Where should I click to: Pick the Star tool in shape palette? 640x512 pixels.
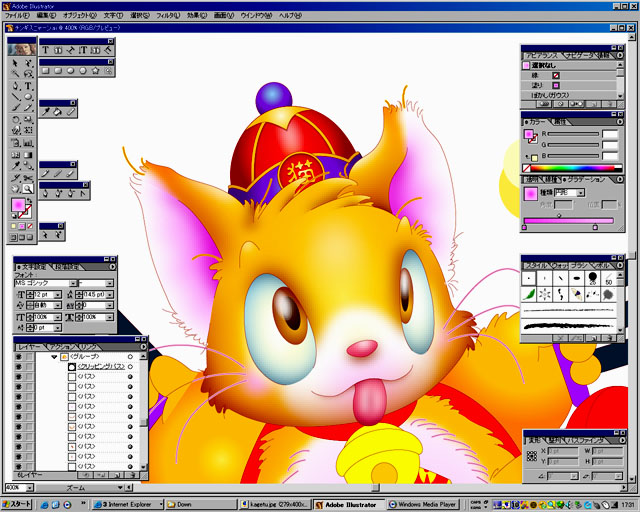(96, 71)
